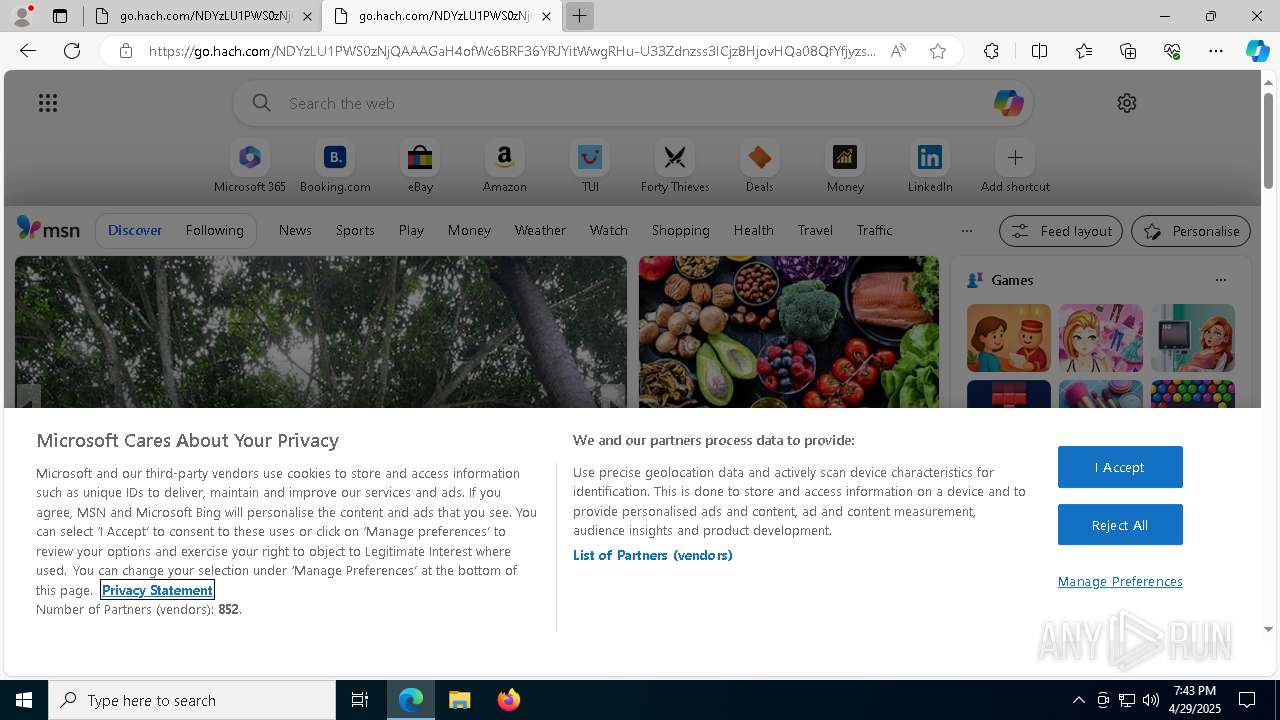The width and height of the screenshot is (1280, 720).
Task: Open tab actions menu
Action: 60,16
